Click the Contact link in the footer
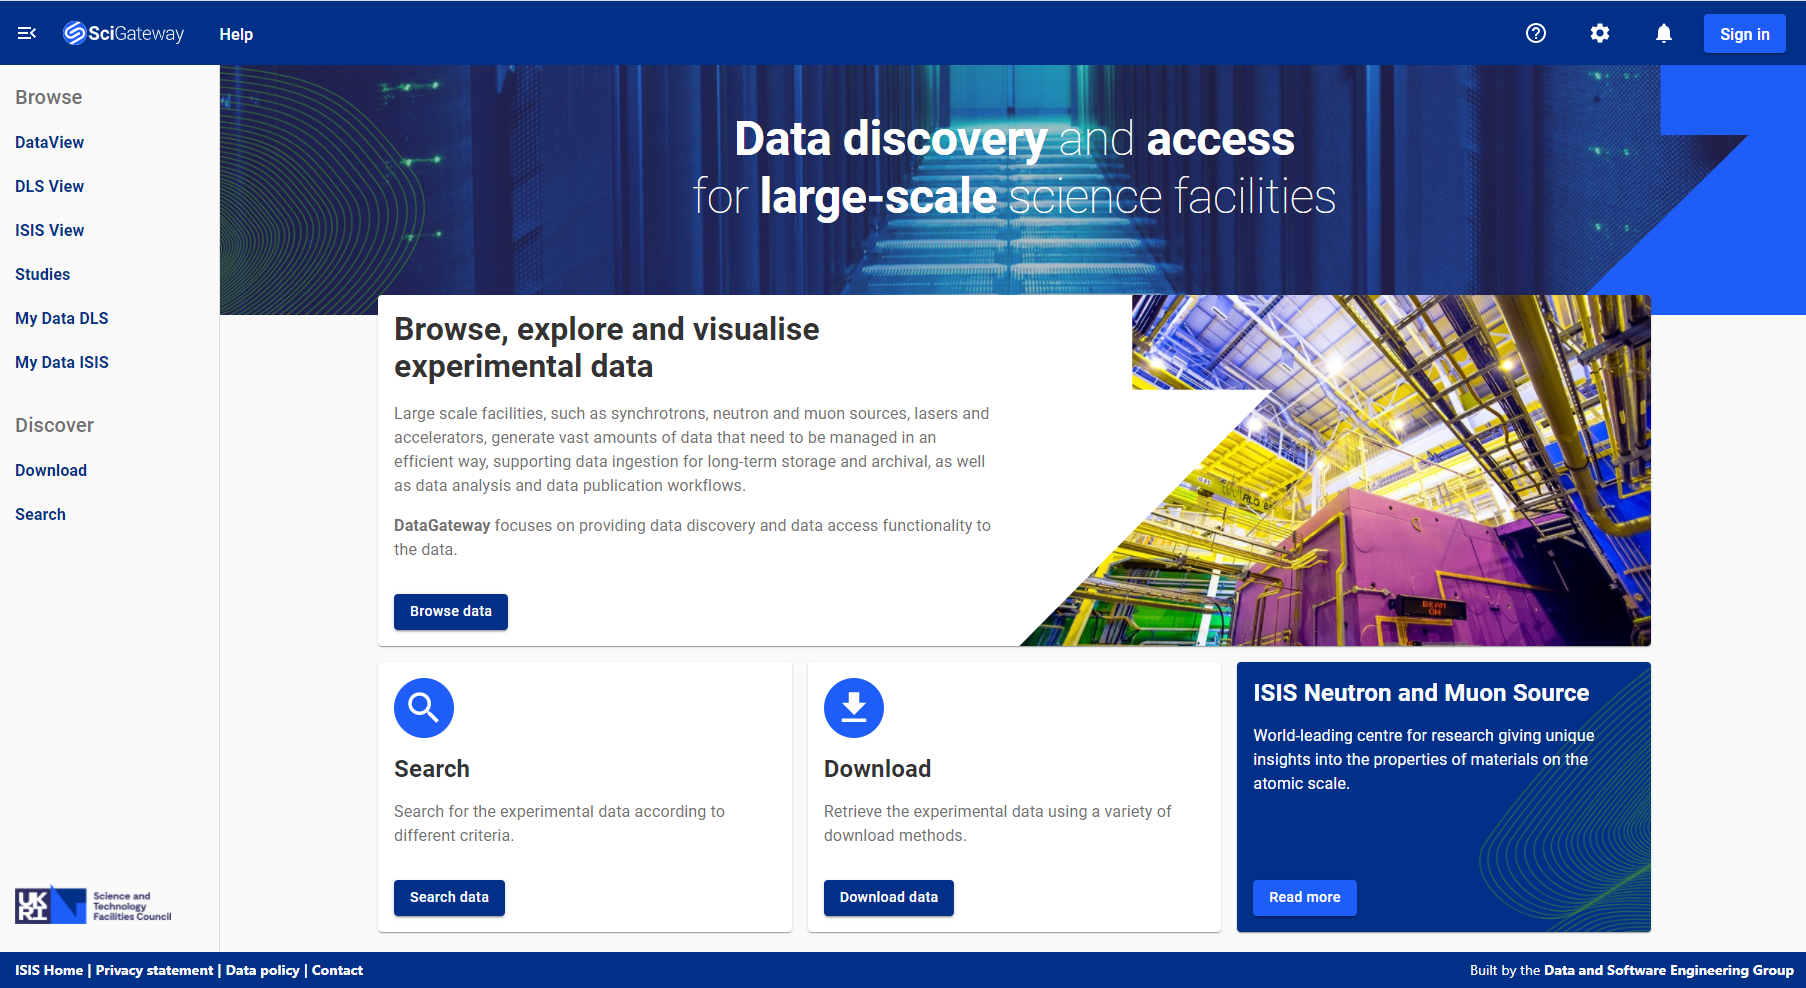 [337, 970]
